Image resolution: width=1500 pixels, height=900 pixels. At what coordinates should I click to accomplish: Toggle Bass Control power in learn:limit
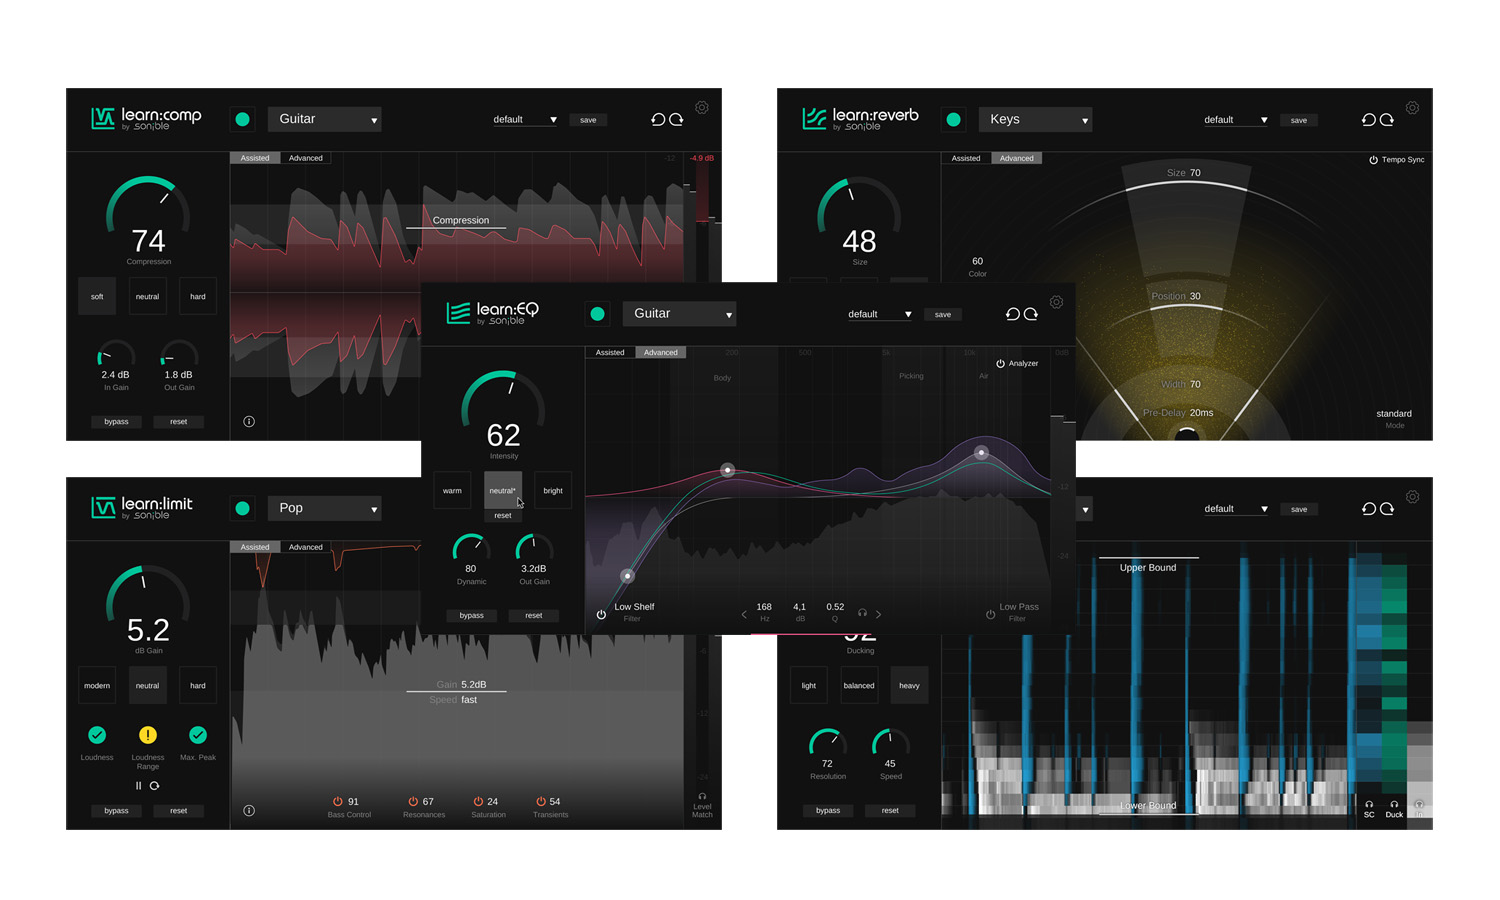click(x=338, y=802)
